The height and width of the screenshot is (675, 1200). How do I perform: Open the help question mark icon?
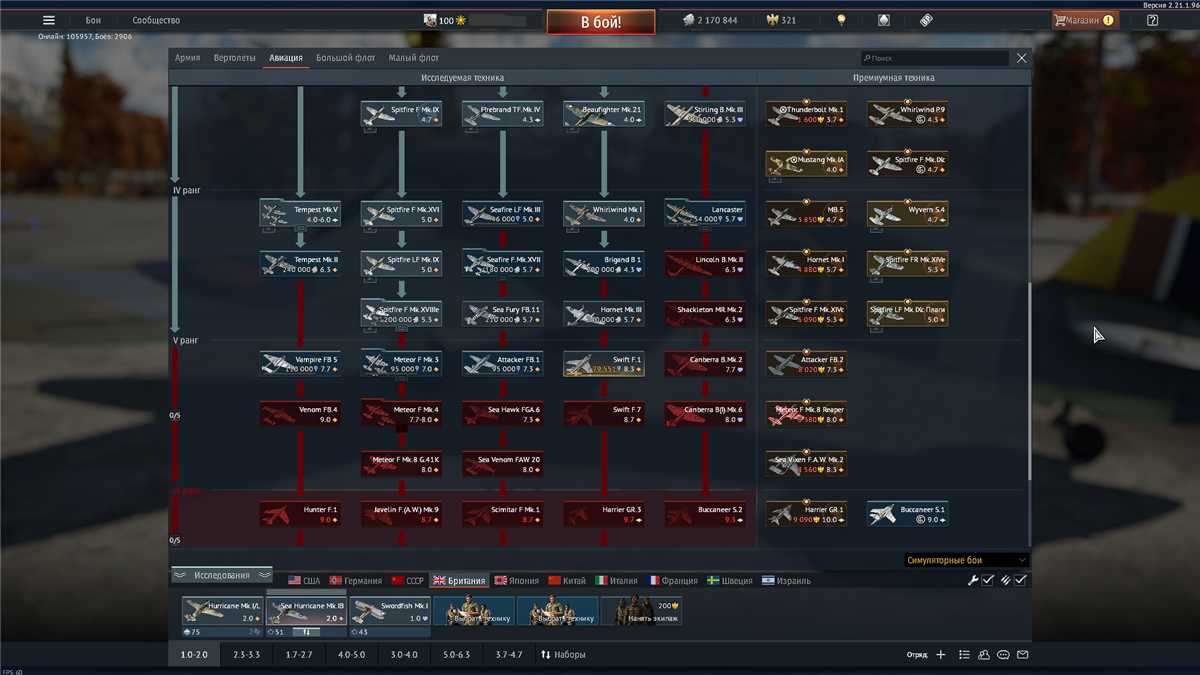[1152, 20]
